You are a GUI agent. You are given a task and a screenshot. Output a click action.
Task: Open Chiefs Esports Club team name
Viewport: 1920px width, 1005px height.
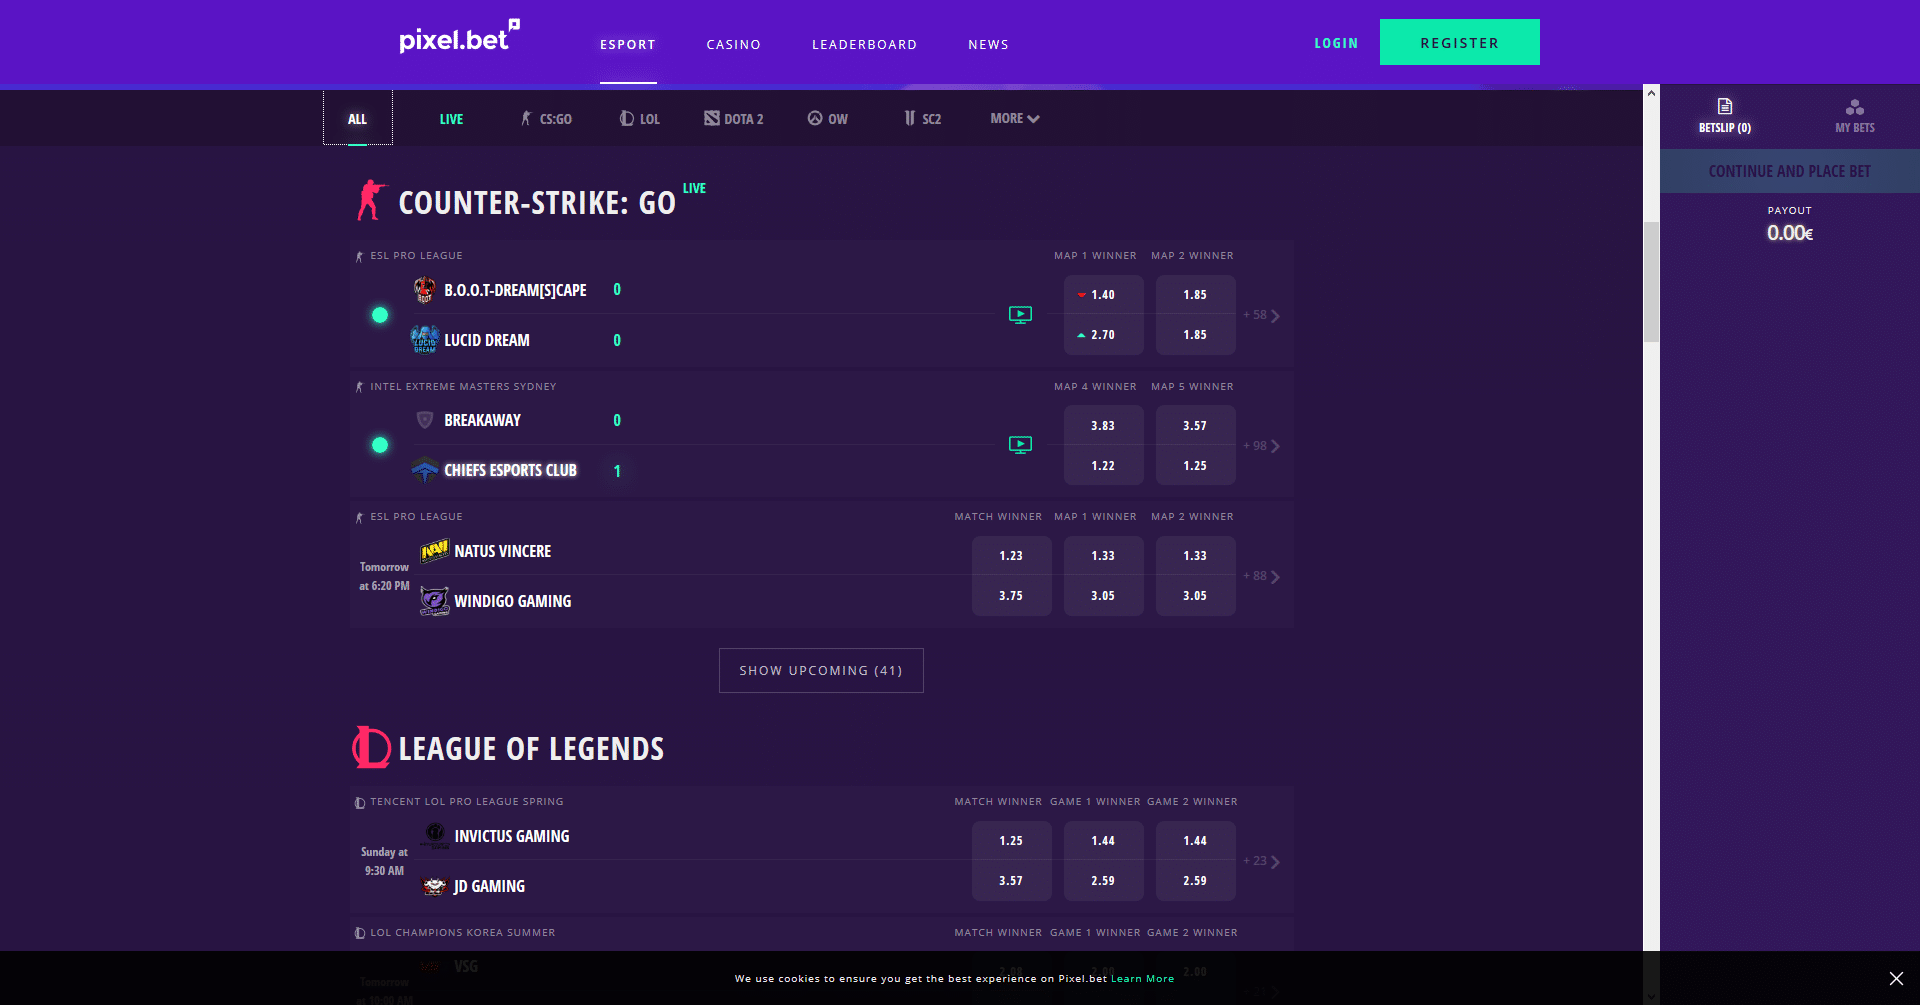511,470
